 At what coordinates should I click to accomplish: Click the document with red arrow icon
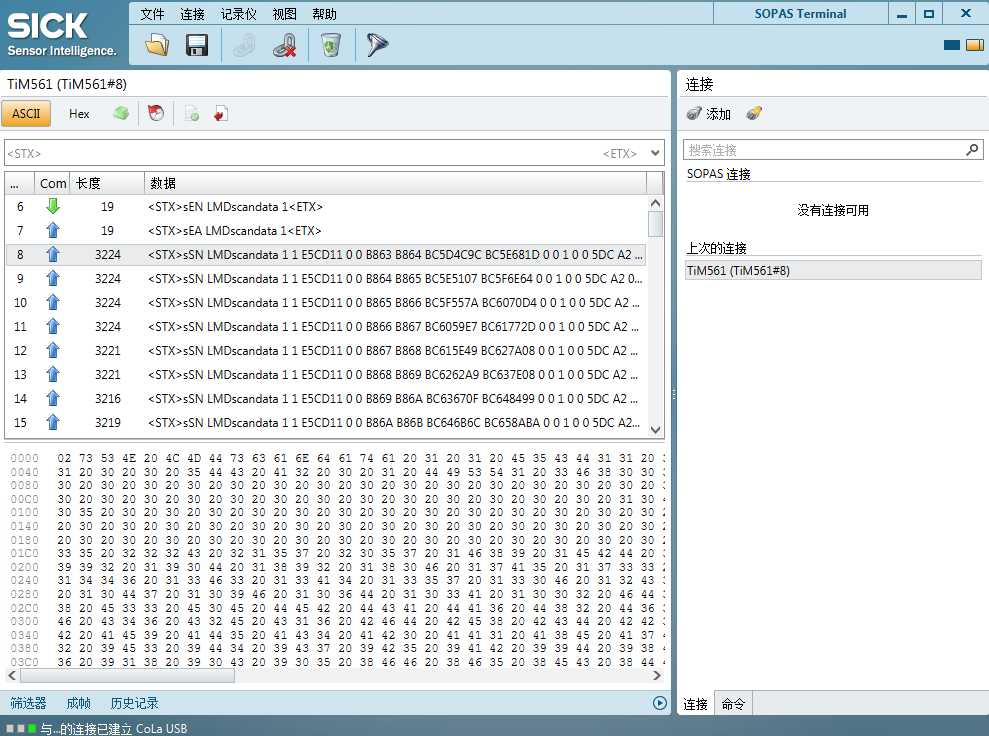[220, 114]
